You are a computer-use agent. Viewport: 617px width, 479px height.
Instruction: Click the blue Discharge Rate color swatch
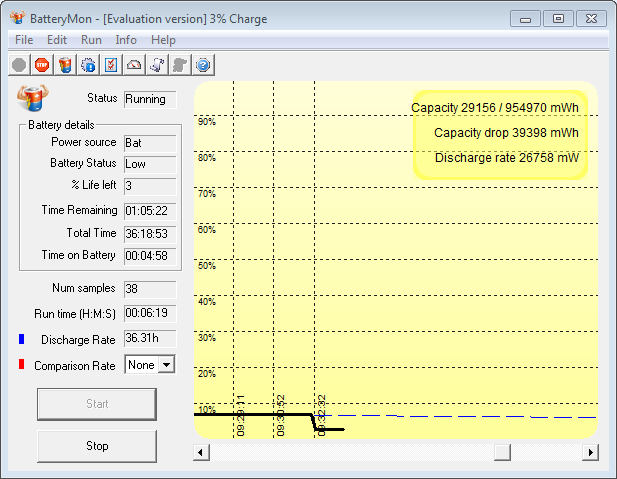click(22, 339)
